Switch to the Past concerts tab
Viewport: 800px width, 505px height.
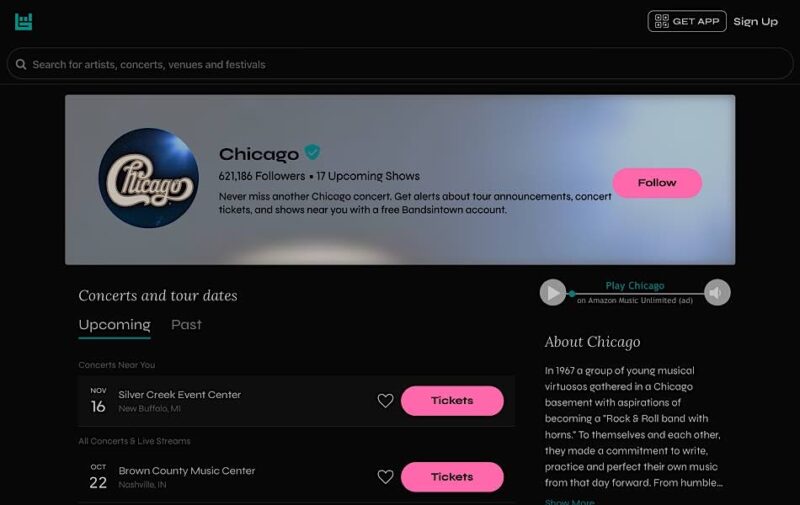[x=186, y=325]
